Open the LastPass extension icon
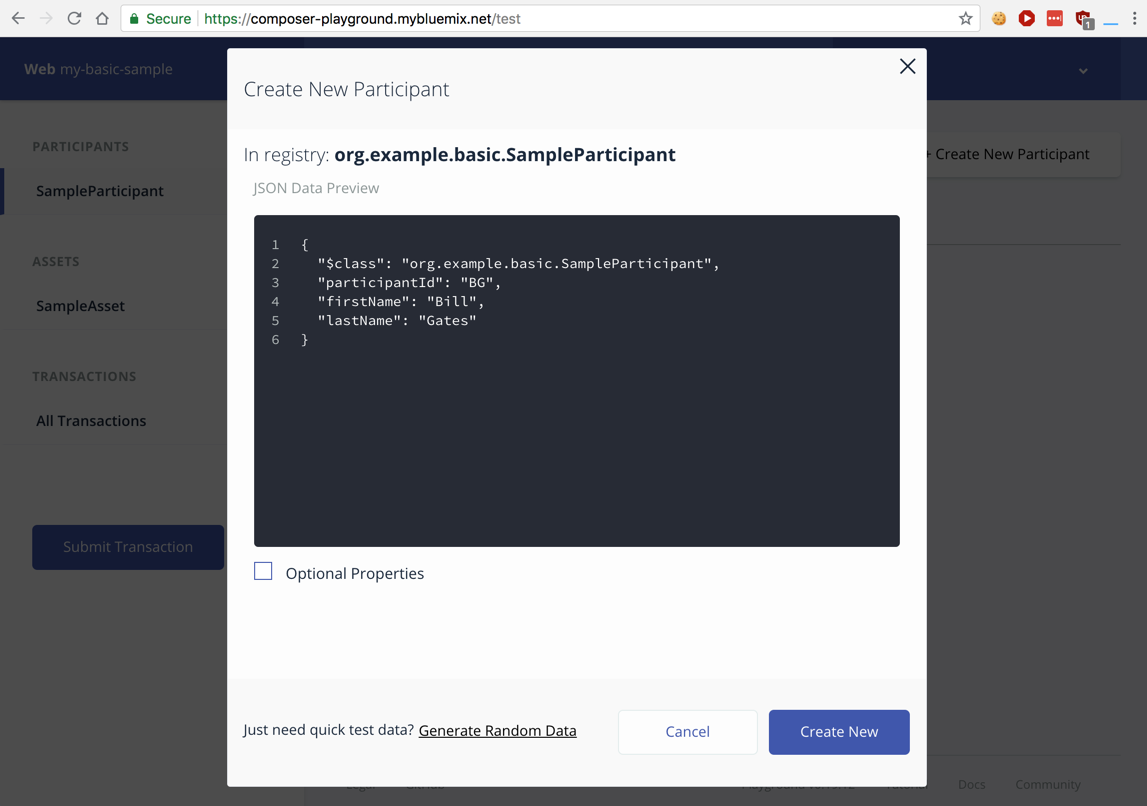 1054,19
